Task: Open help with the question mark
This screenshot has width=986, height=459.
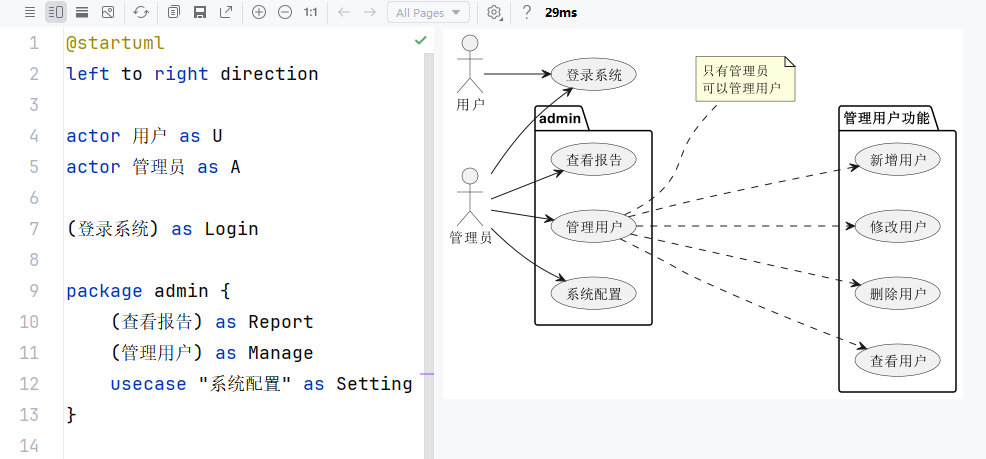Action: (x=526, y=12)
